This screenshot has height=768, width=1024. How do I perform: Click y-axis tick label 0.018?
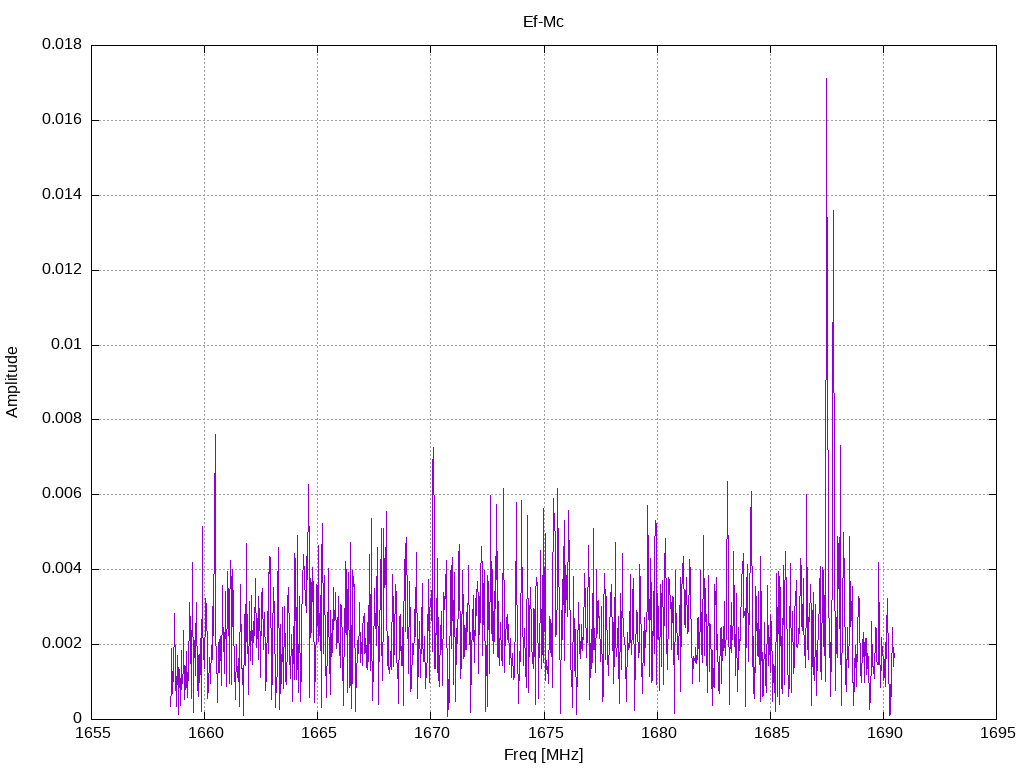[62, 44]
